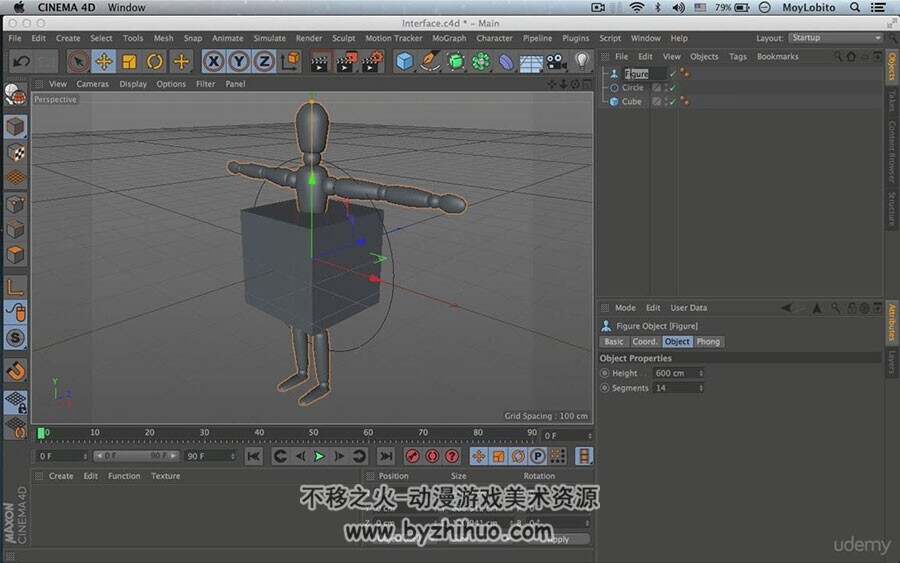Open Material Manager Create menu
900x563 pixels.
pyautogui.click(x=61, y=476)
